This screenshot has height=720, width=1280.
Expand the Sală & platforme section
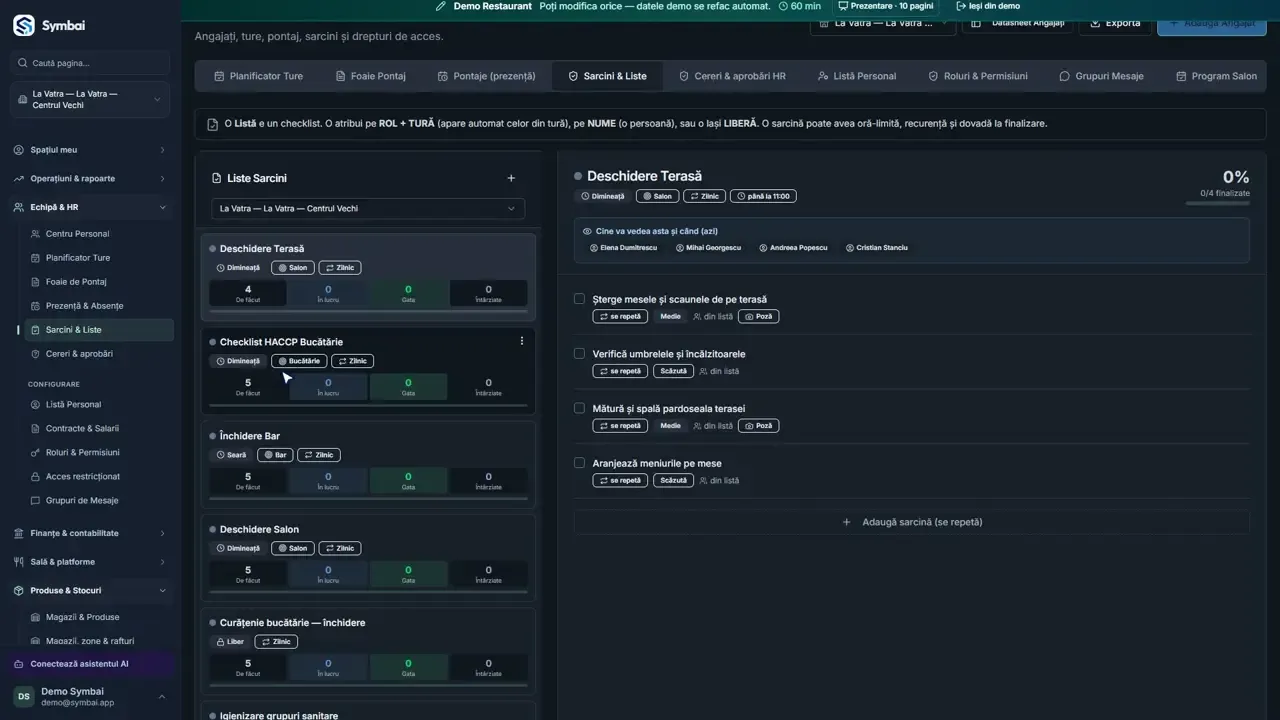(x=91, y=562)
